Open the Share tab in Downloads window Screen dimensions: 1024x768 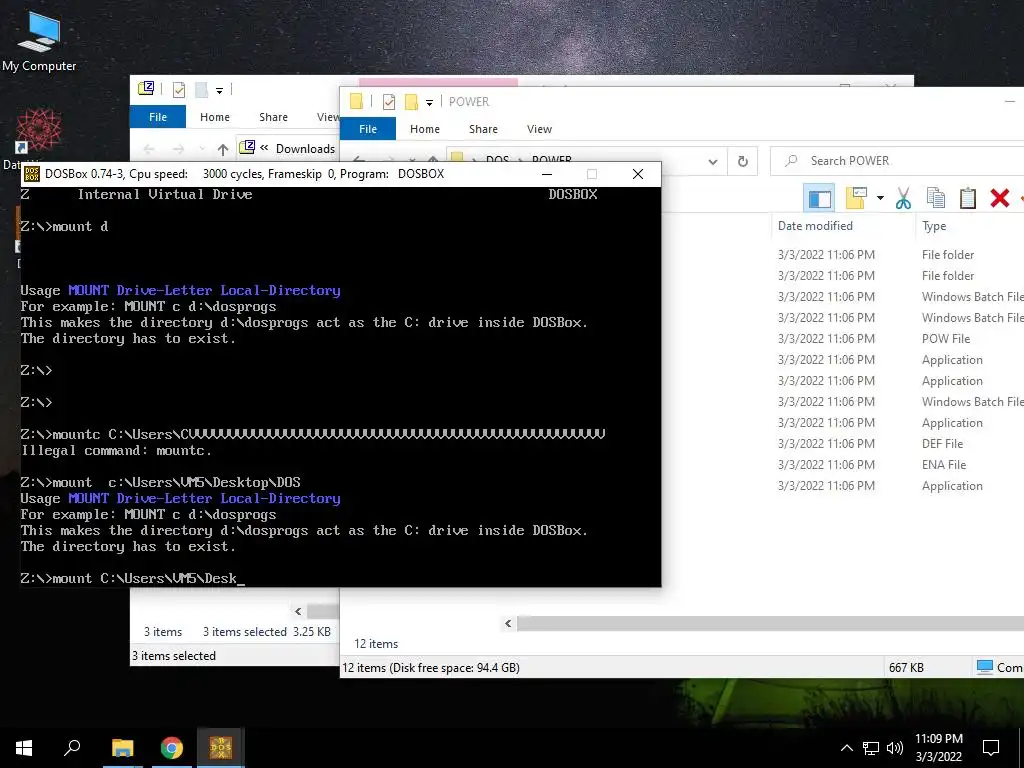(273, 117)
